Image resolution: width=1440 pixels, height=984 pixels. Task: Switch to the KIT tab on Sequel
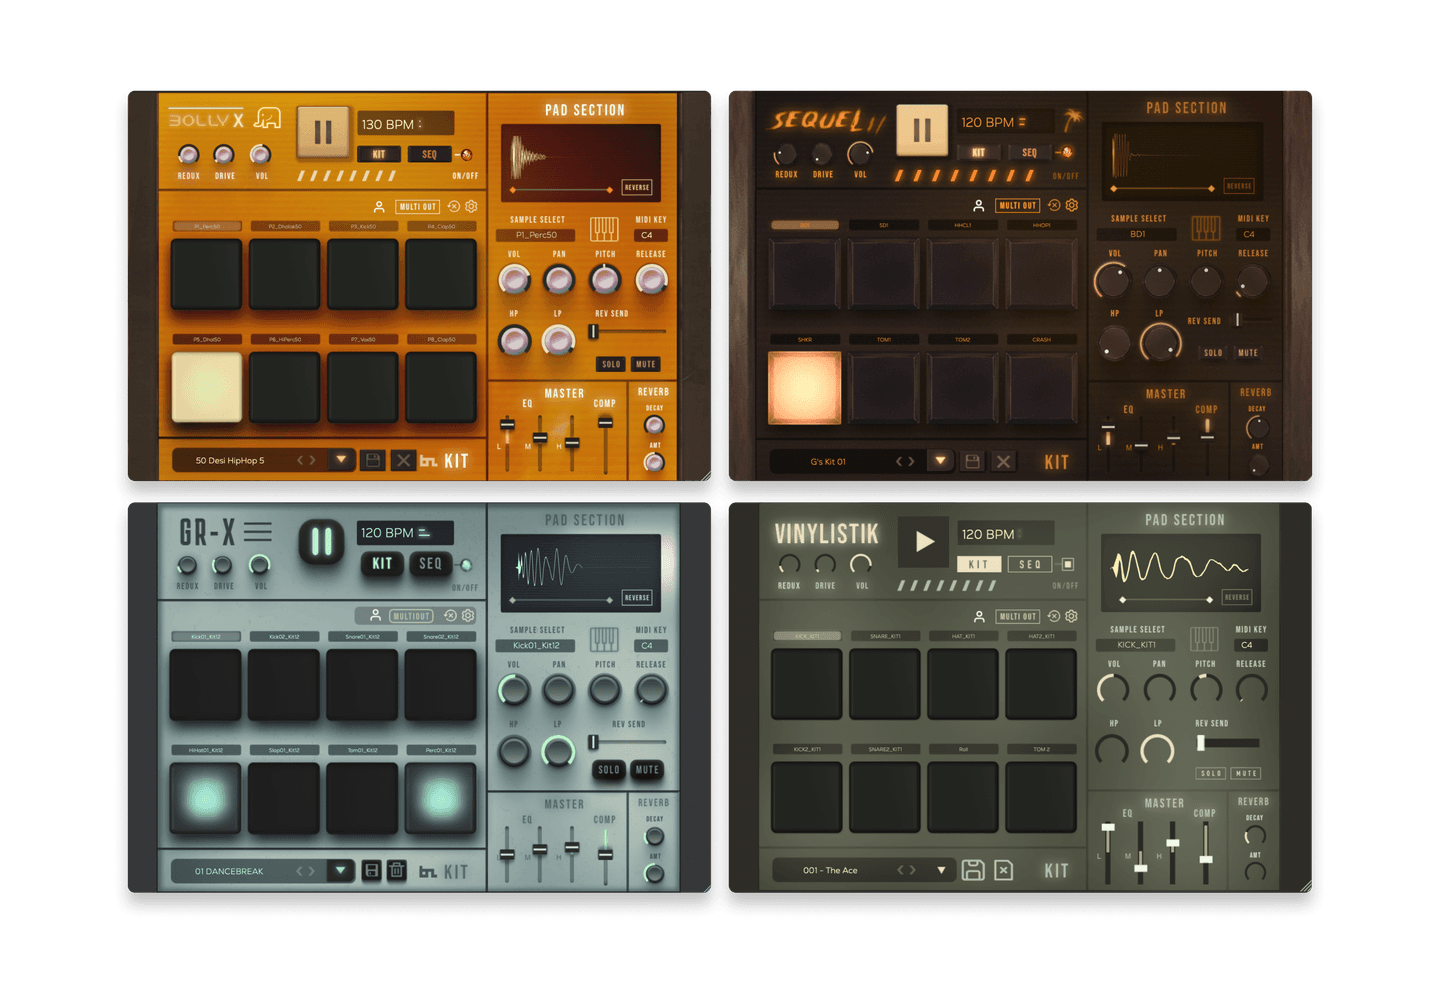(x=978, y=152)
